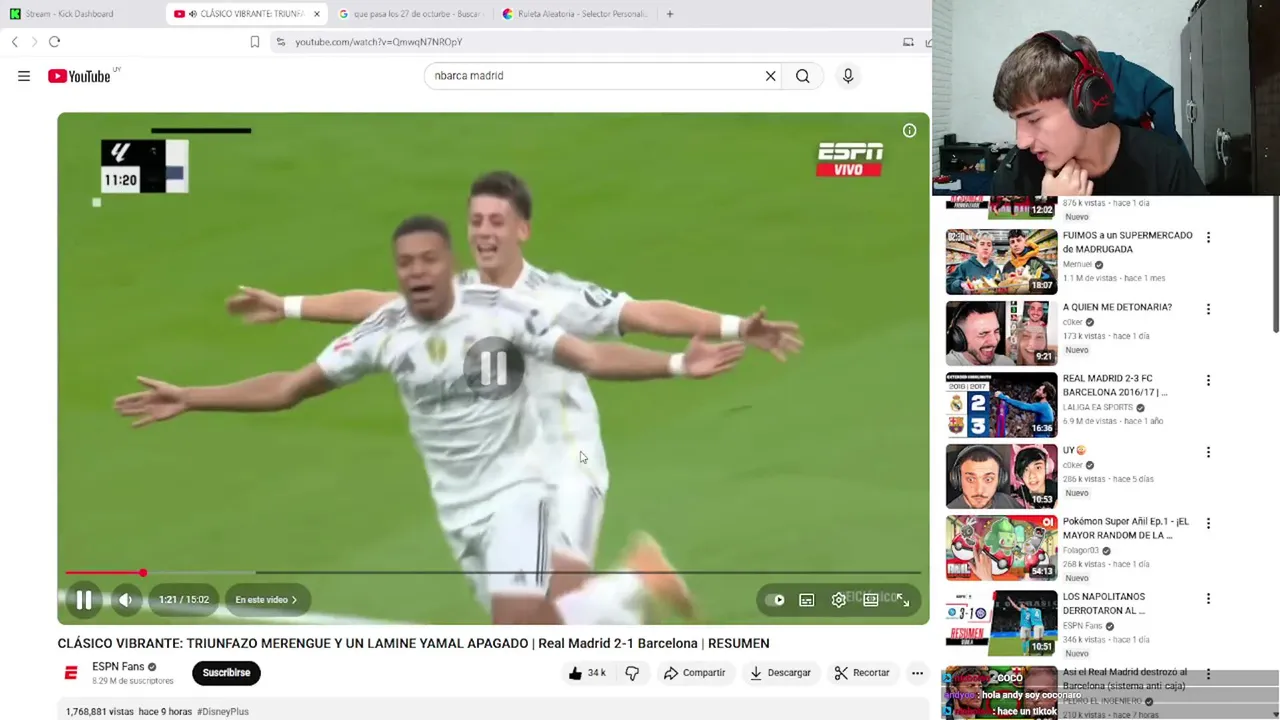Mute the video volume
The height and width of the screenshot is (720, 1280).
click(x=126, y=600)
